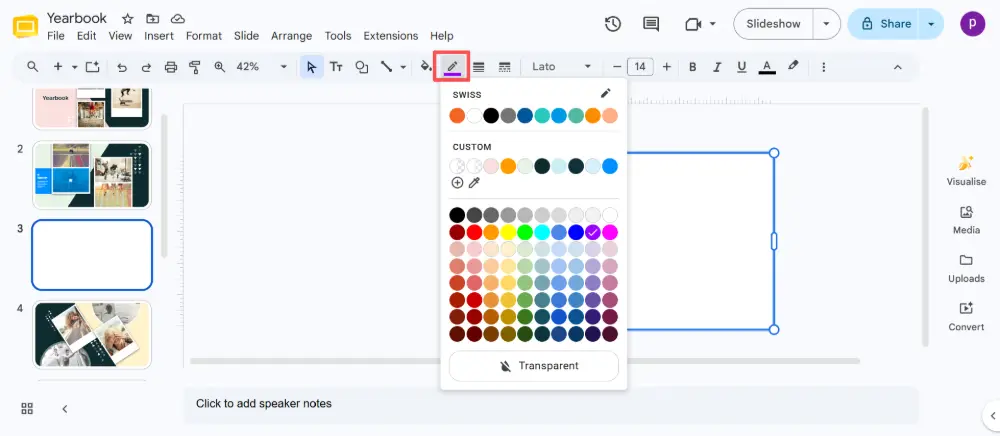Print the presentation
The width and height of the screenshot is (1000, 436).
point(170,66)
